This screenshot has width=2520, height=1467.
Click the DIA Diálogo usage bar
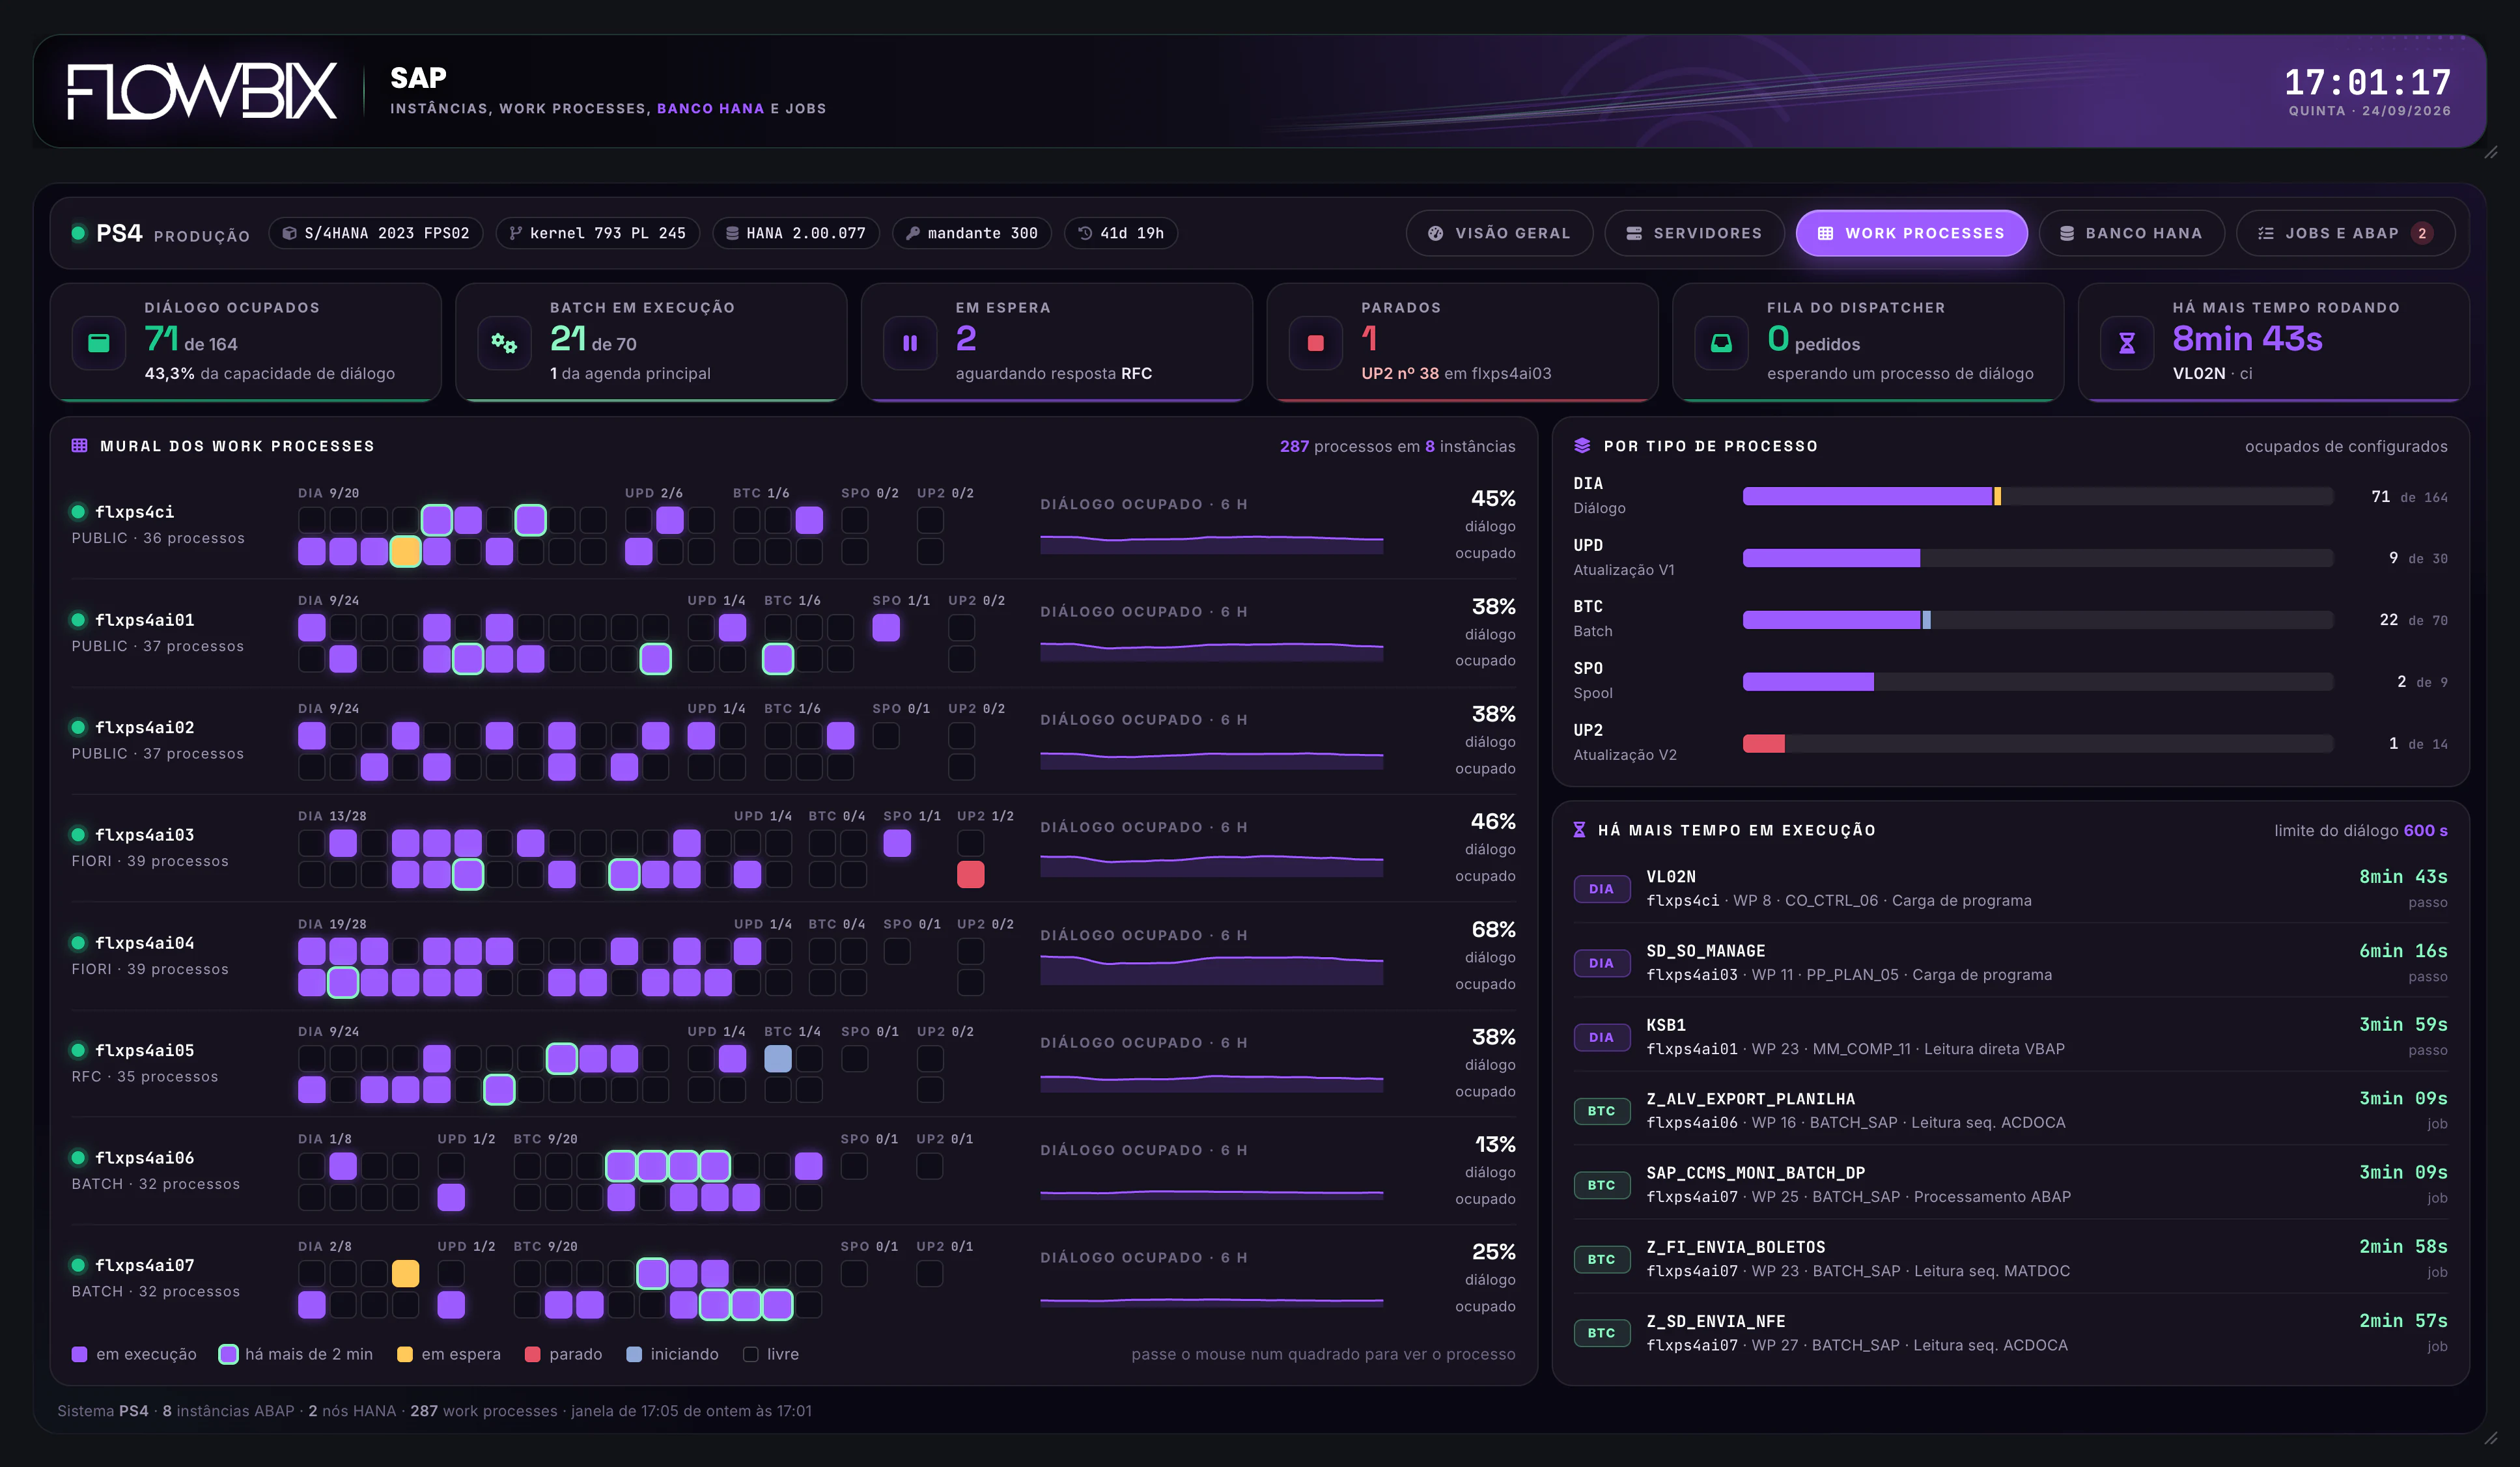tap(2037, 497)
